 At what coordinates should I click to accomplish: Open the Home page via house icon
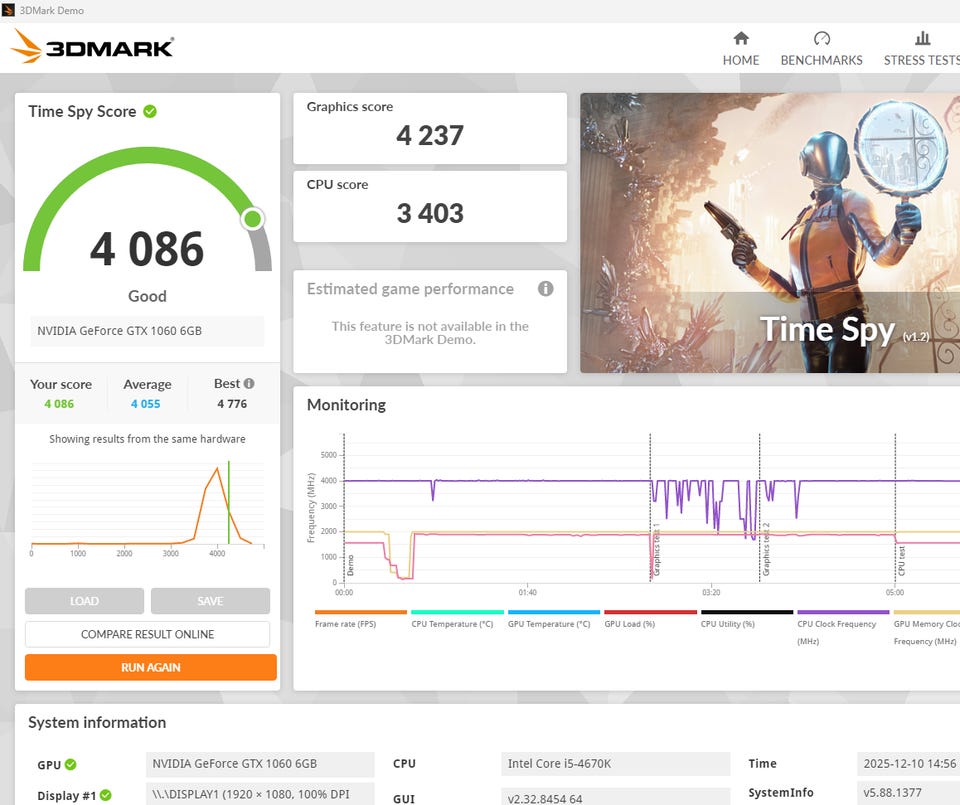(x=741, y=39)
